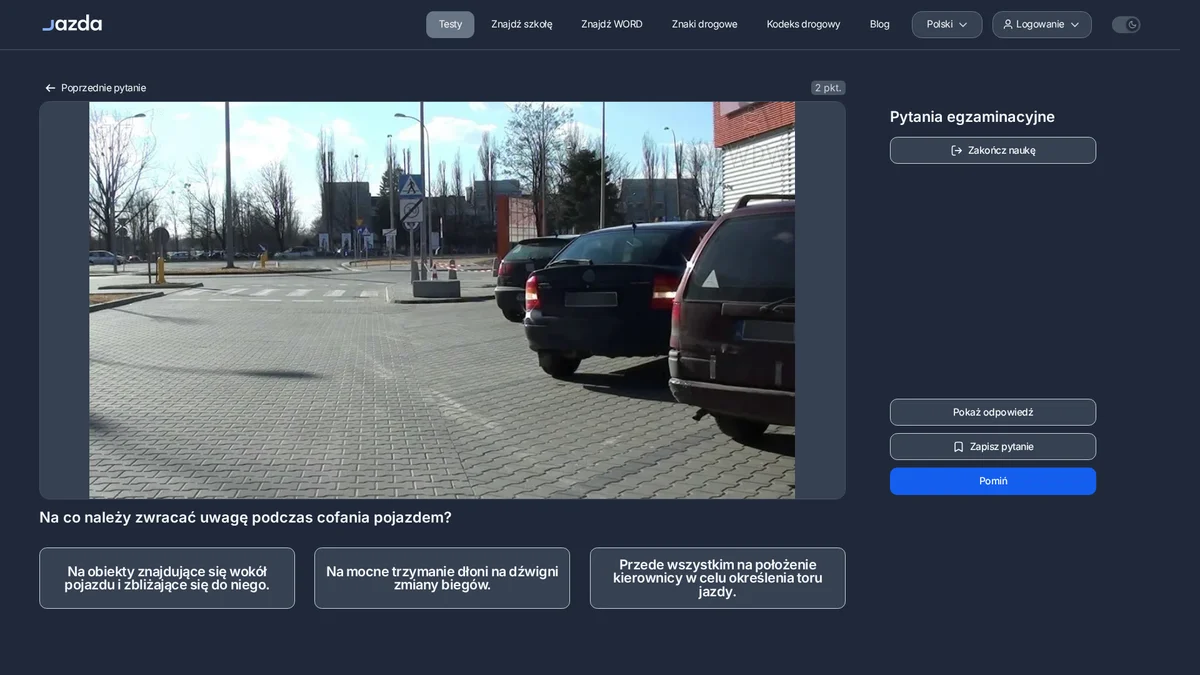Click the parking lot question image
This screenshot has height=675, width=1200.
coord(442,300)
